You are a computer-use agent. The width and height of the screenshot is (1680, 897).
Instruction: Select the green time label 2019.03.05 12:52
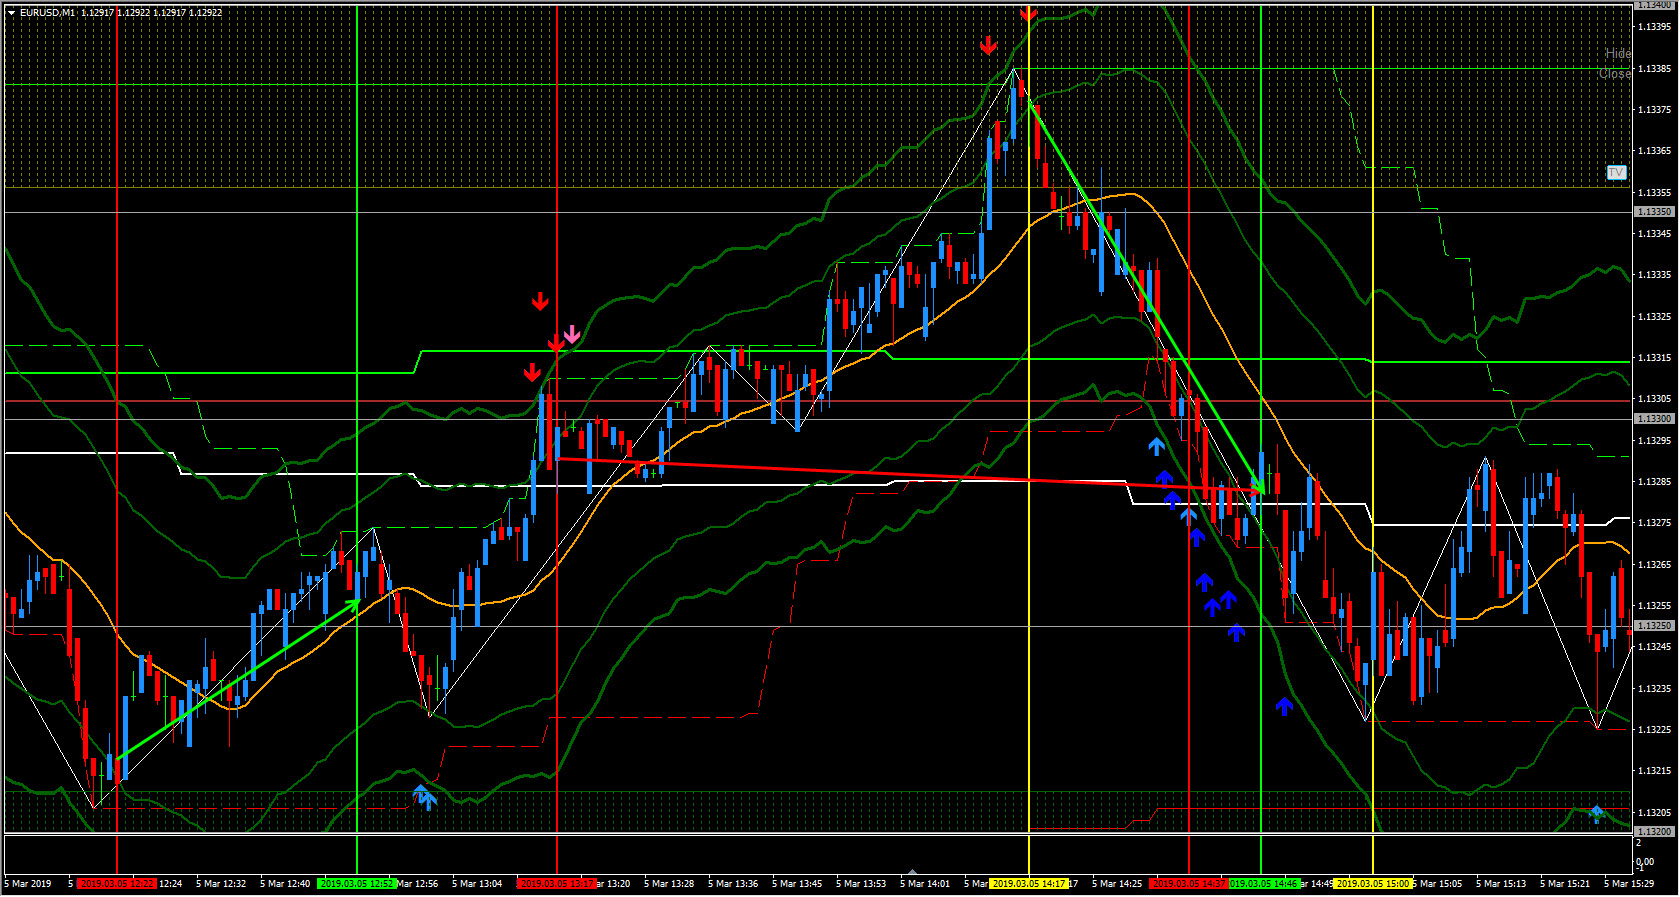pyautogui.click(x=357, y=883)
